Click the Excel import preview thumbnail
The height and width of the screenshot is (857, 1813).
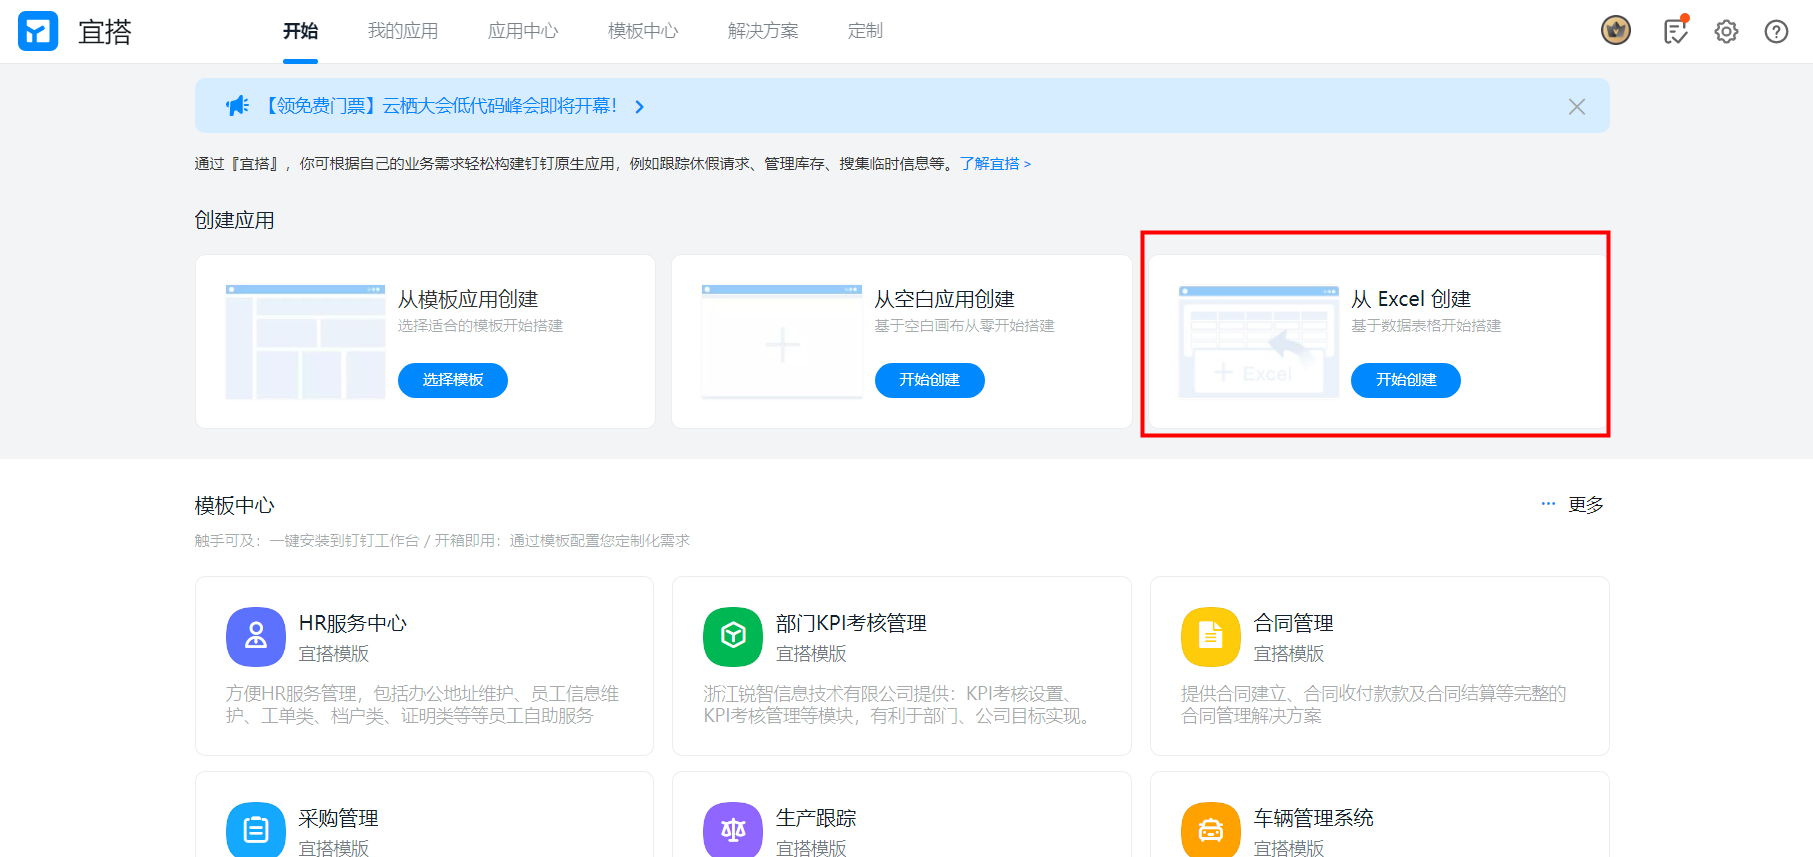[x=1259, y=342]
